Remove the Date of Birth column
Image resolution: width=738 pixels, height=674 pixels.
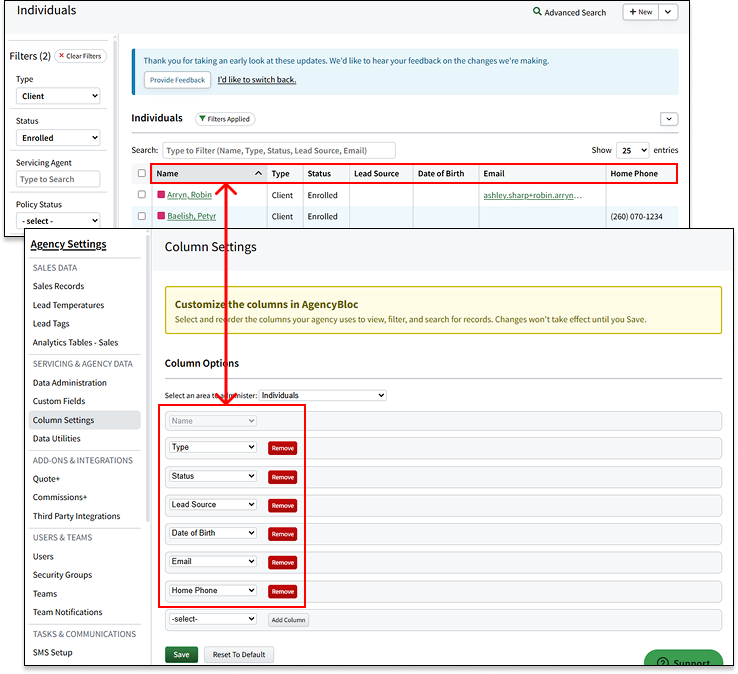pyautogui.click(x=282, y=534)
